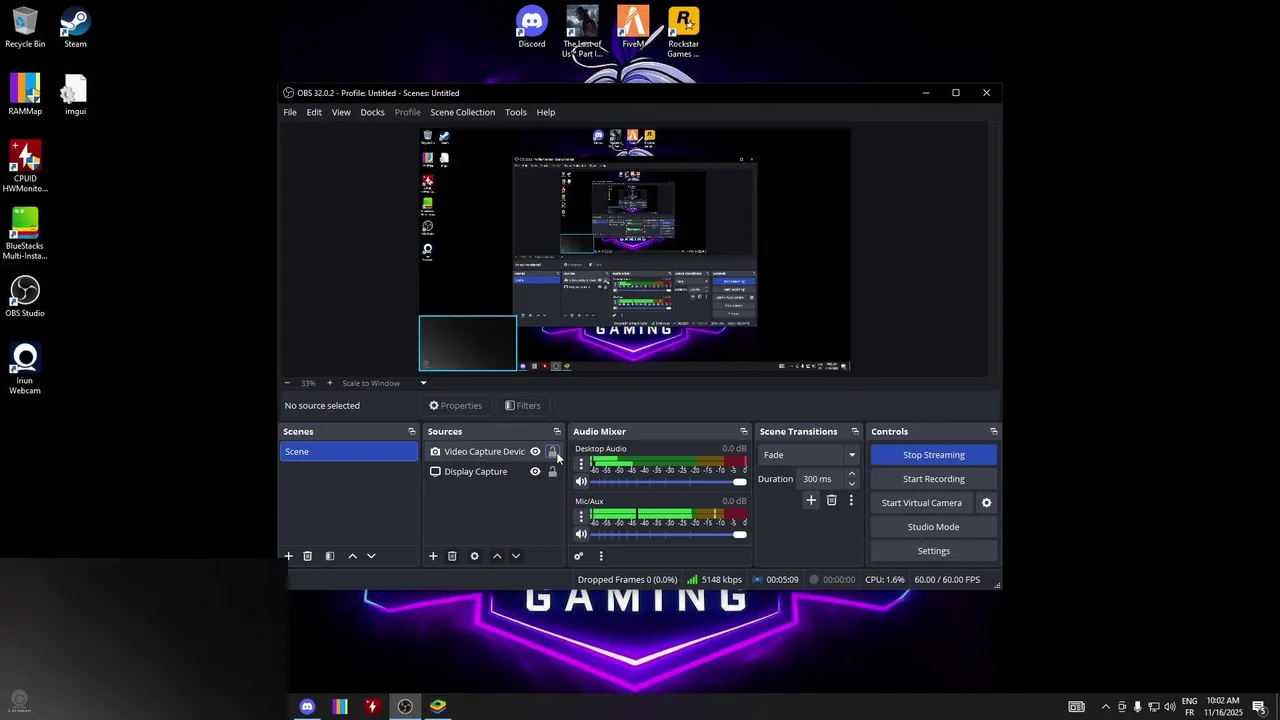Open Desktop Audio options three-dot menu
Image resolution: width=1280 pixels, height=720 pixels.
(581, 464)
